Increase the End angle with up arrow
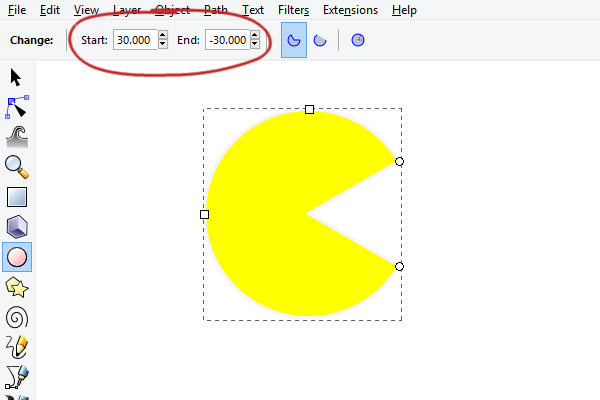The height and width of the screenshot is (400, 600). point(255,35)
